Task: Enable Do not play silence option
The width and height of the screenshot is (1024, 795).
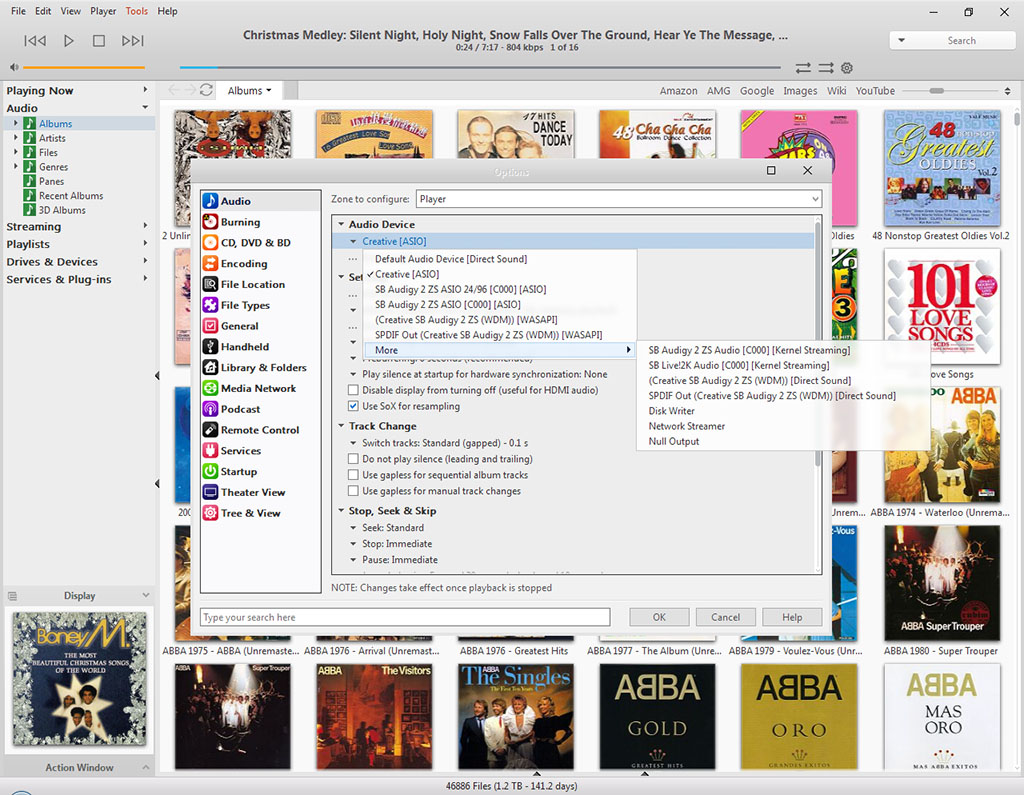Action: point(353,459)
